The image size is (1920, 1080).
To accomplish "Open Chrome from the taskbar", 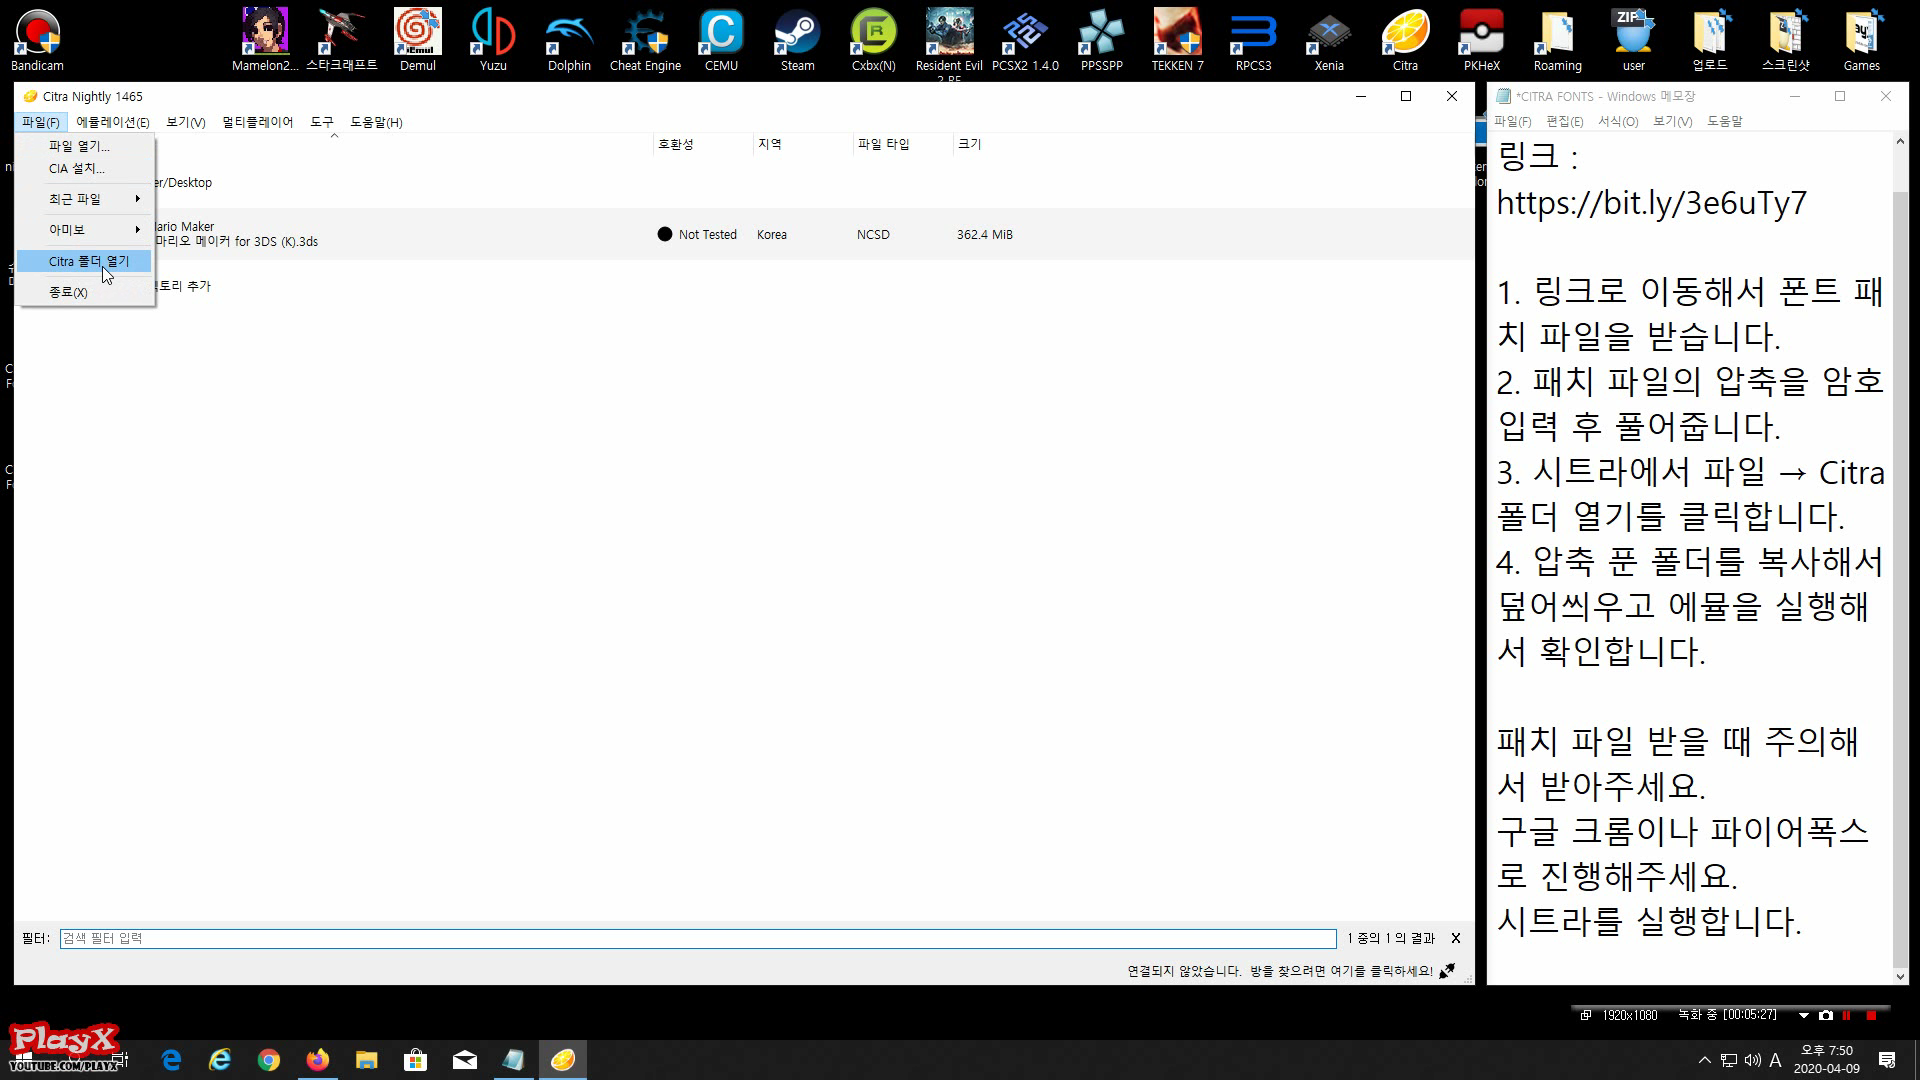I will click(x=268, y=1060).
